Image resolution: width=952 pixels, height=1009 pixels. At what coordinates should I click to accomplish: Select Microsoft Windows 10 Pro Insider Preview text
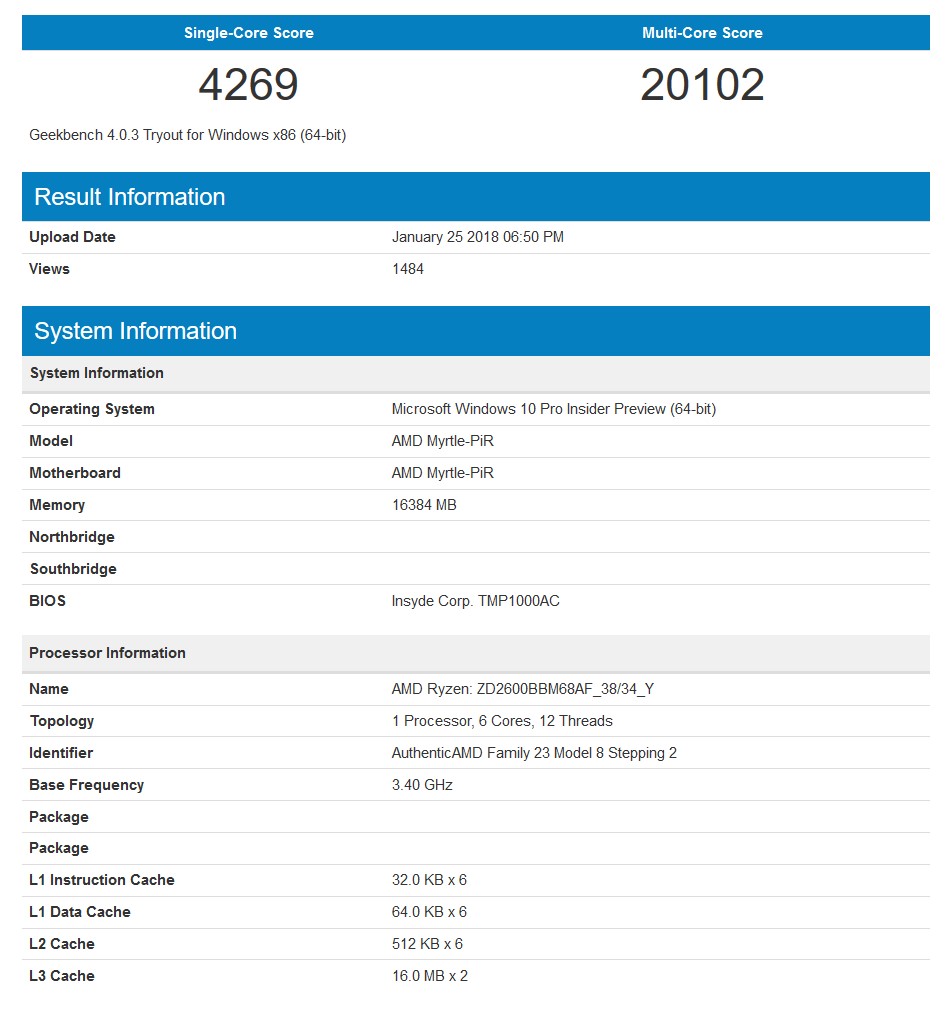click(x=554, y=409)
